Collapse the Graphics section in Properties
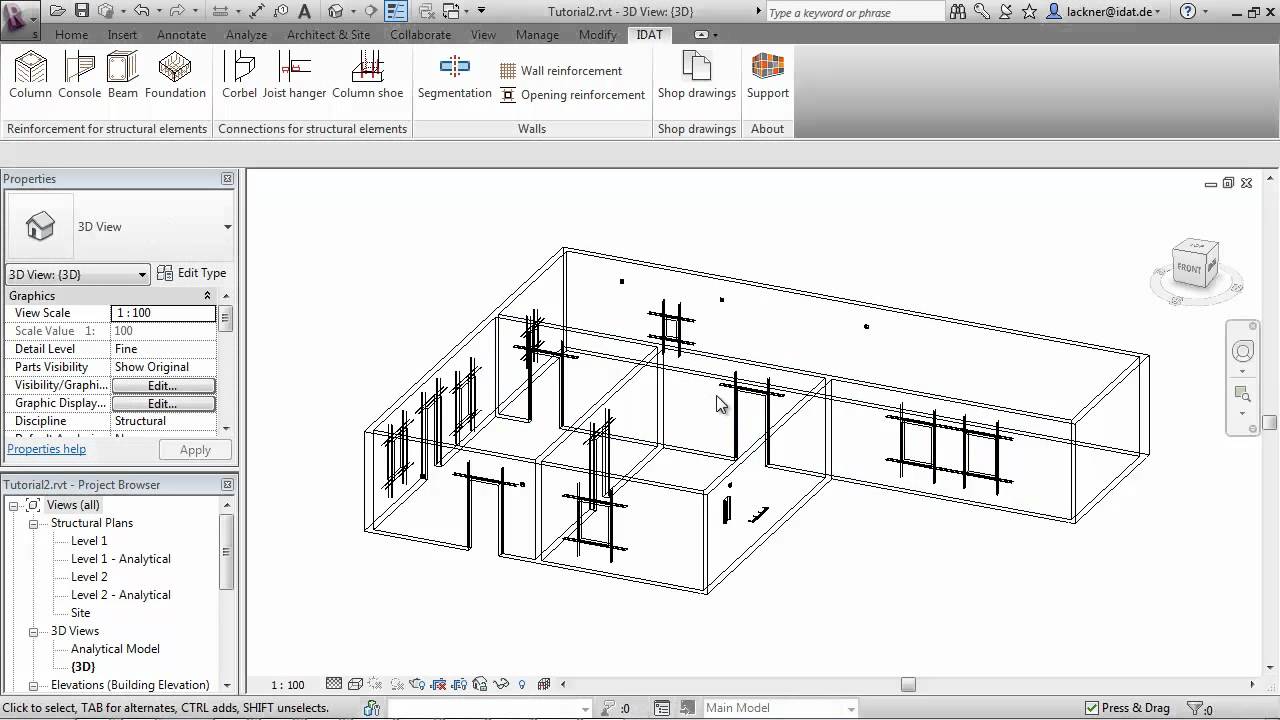This screenshot has width=1280, height=720. coord(208,296)
